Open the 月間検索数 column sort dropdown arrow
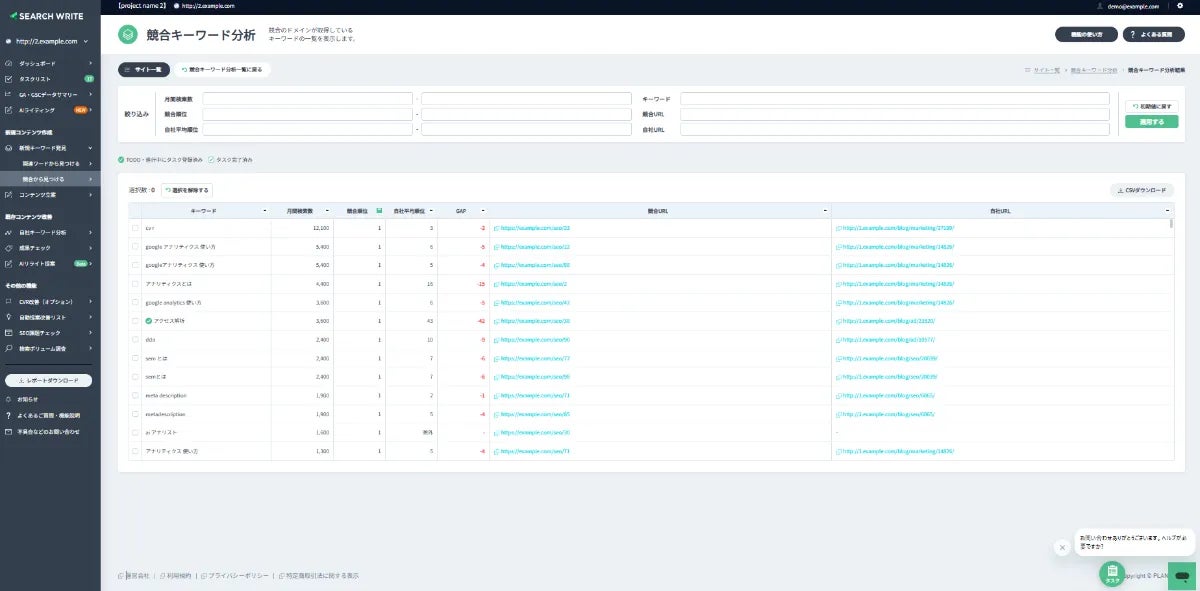The height and width of the screenshot is (591, 1200). [x=325, y=211]
